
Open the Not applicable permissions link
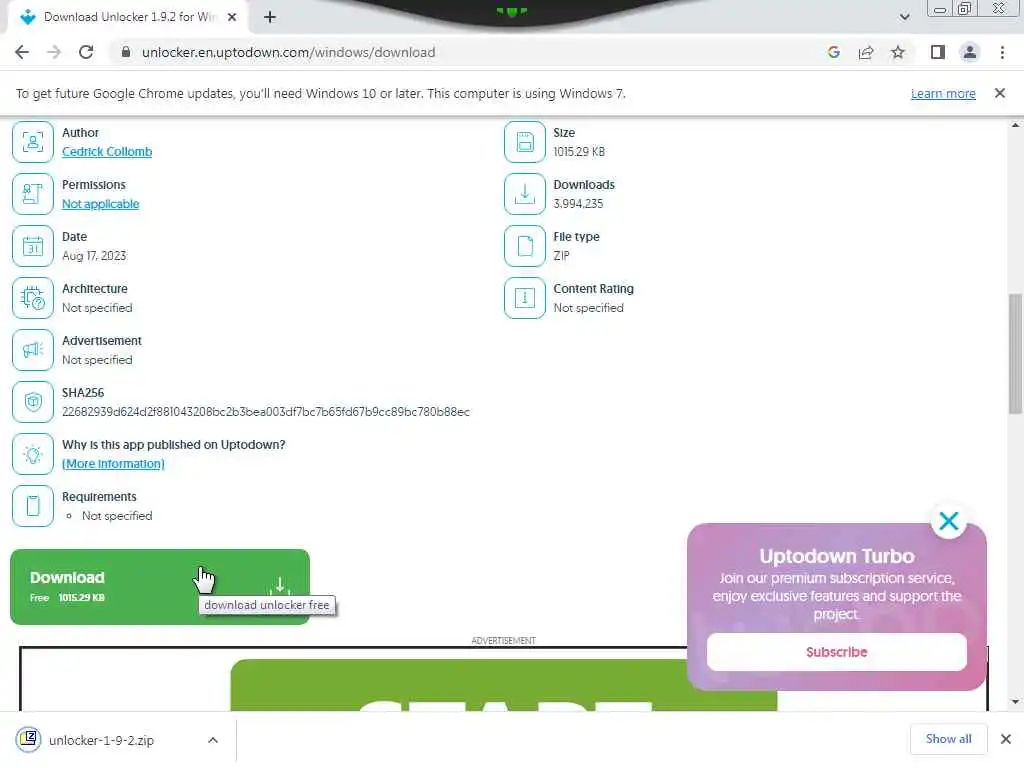[x=101, y=204]
